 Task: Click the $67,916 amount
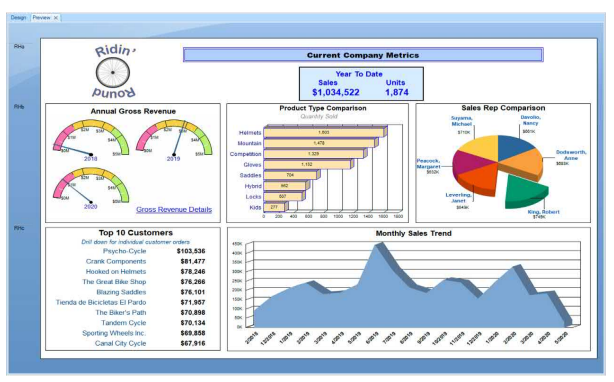tap(193, 343)
